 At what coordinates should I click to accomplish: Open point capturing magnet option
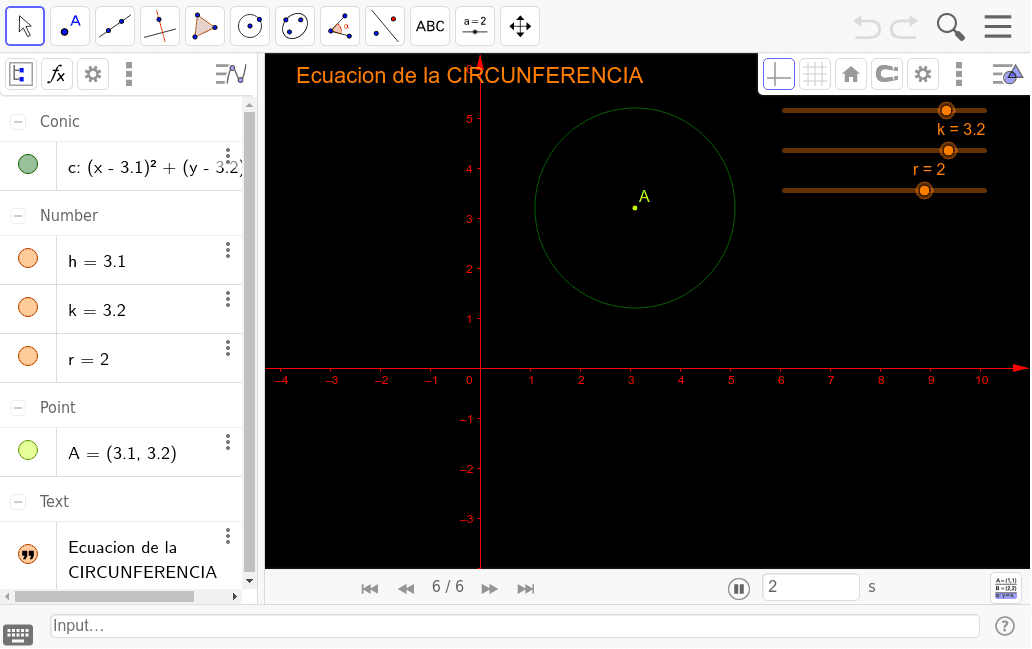click(887, 74)
